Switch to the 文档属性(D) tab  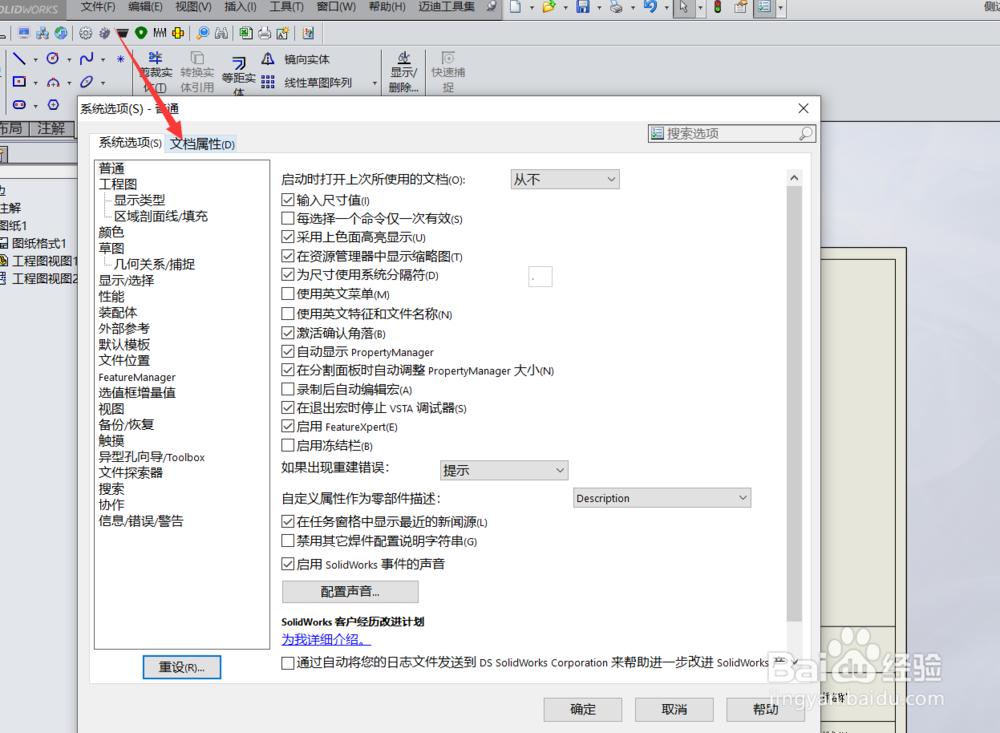pyautogui.click(x=202, y=144)
